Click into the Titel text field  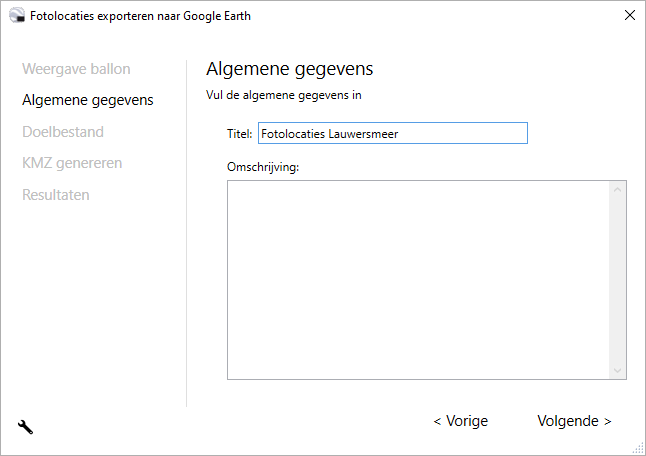tap(392, 133)
